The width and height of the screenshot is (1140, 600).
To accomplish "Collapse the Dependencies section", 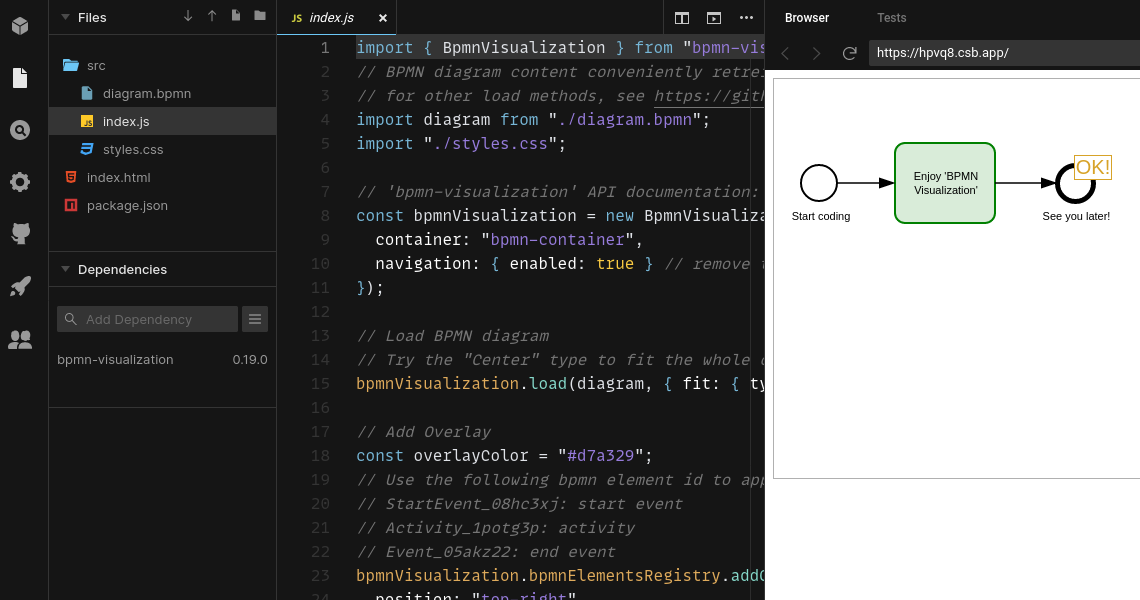I will [x=65, y=269].
